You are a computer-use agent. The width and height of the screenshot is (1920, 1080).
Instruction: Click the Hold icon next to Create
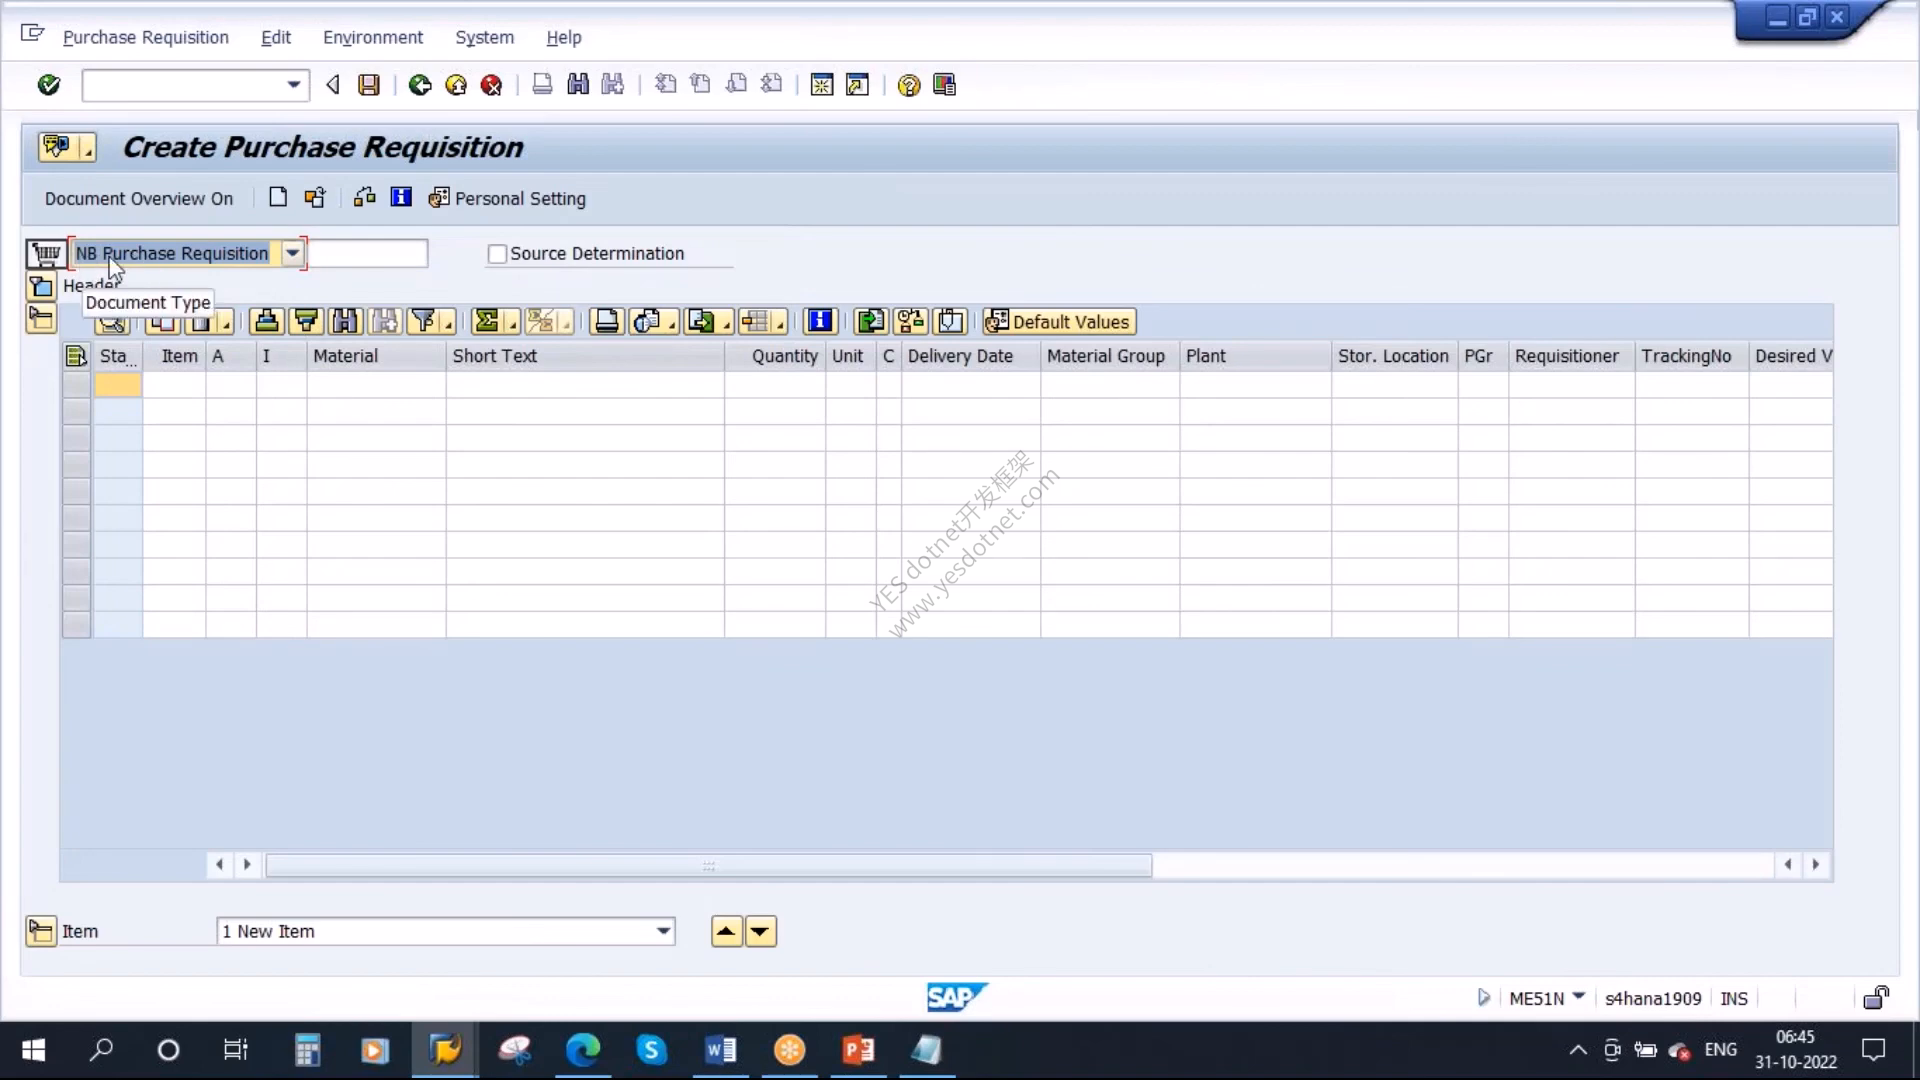[x=315, y=198]
